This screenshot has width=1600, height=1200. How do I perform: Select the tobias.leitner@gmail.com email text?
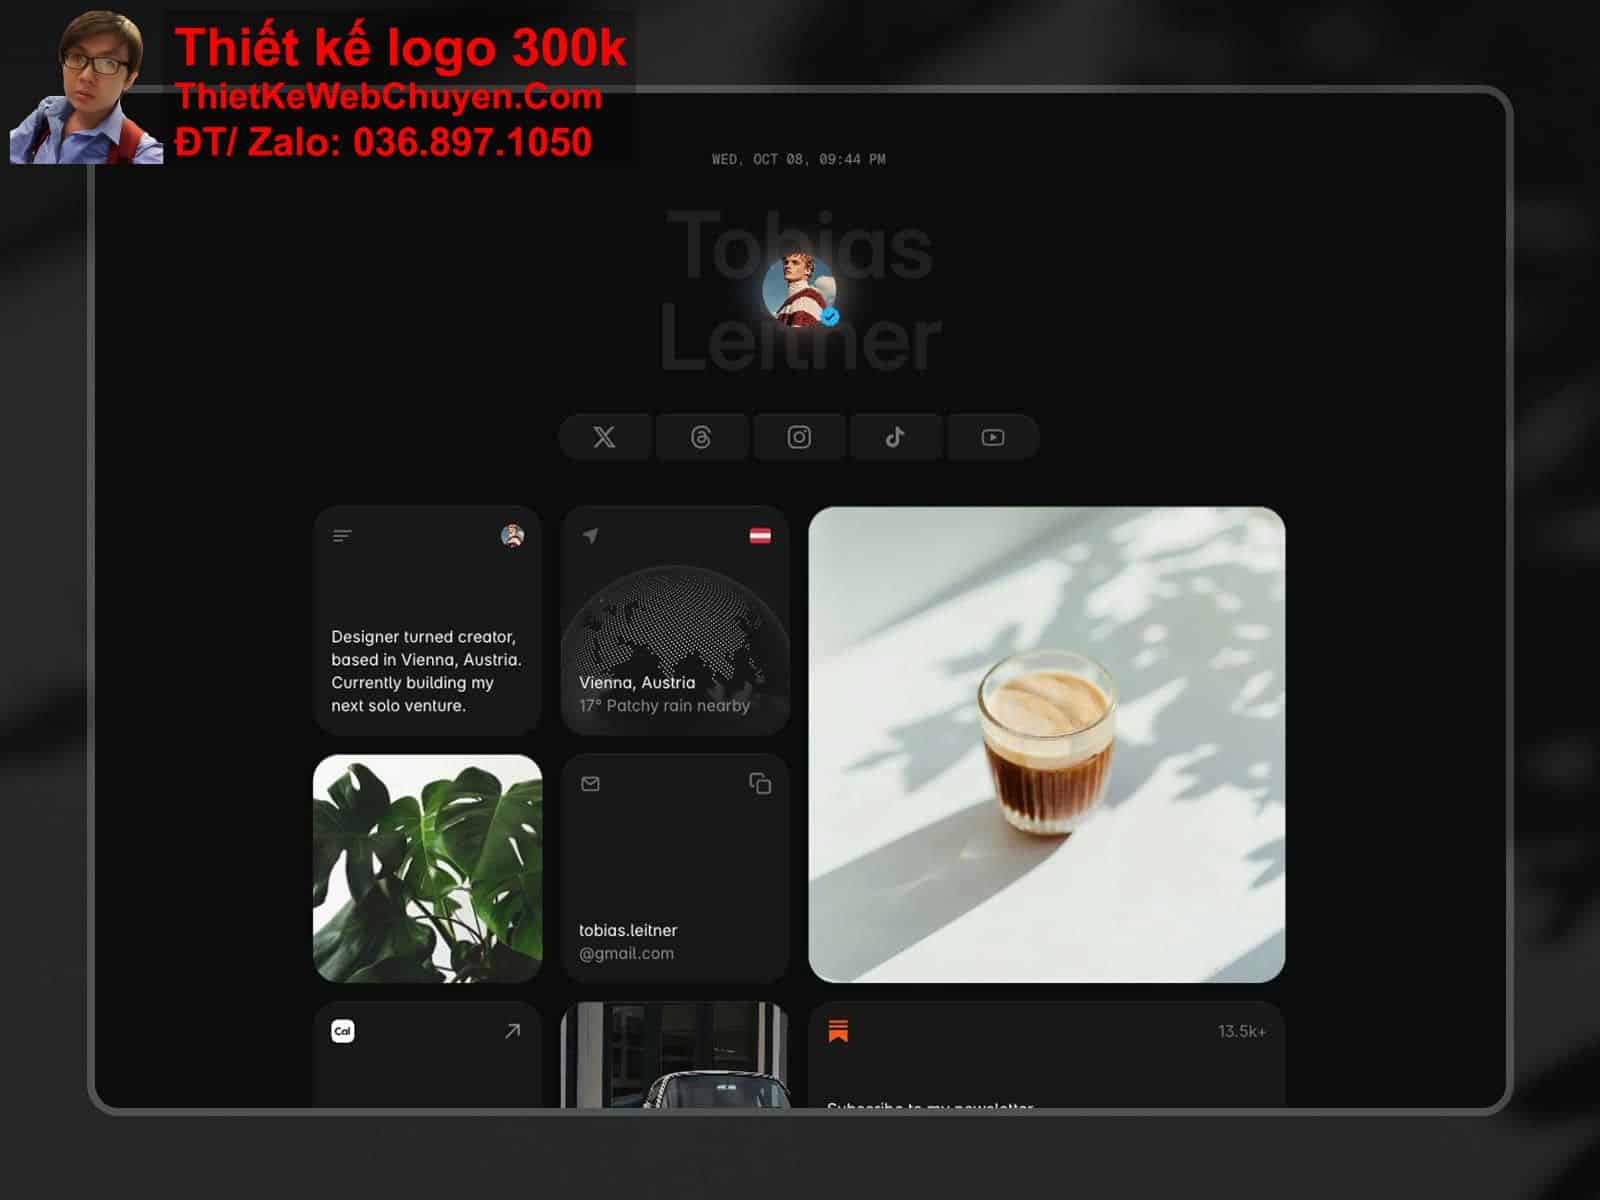point(628,941)
